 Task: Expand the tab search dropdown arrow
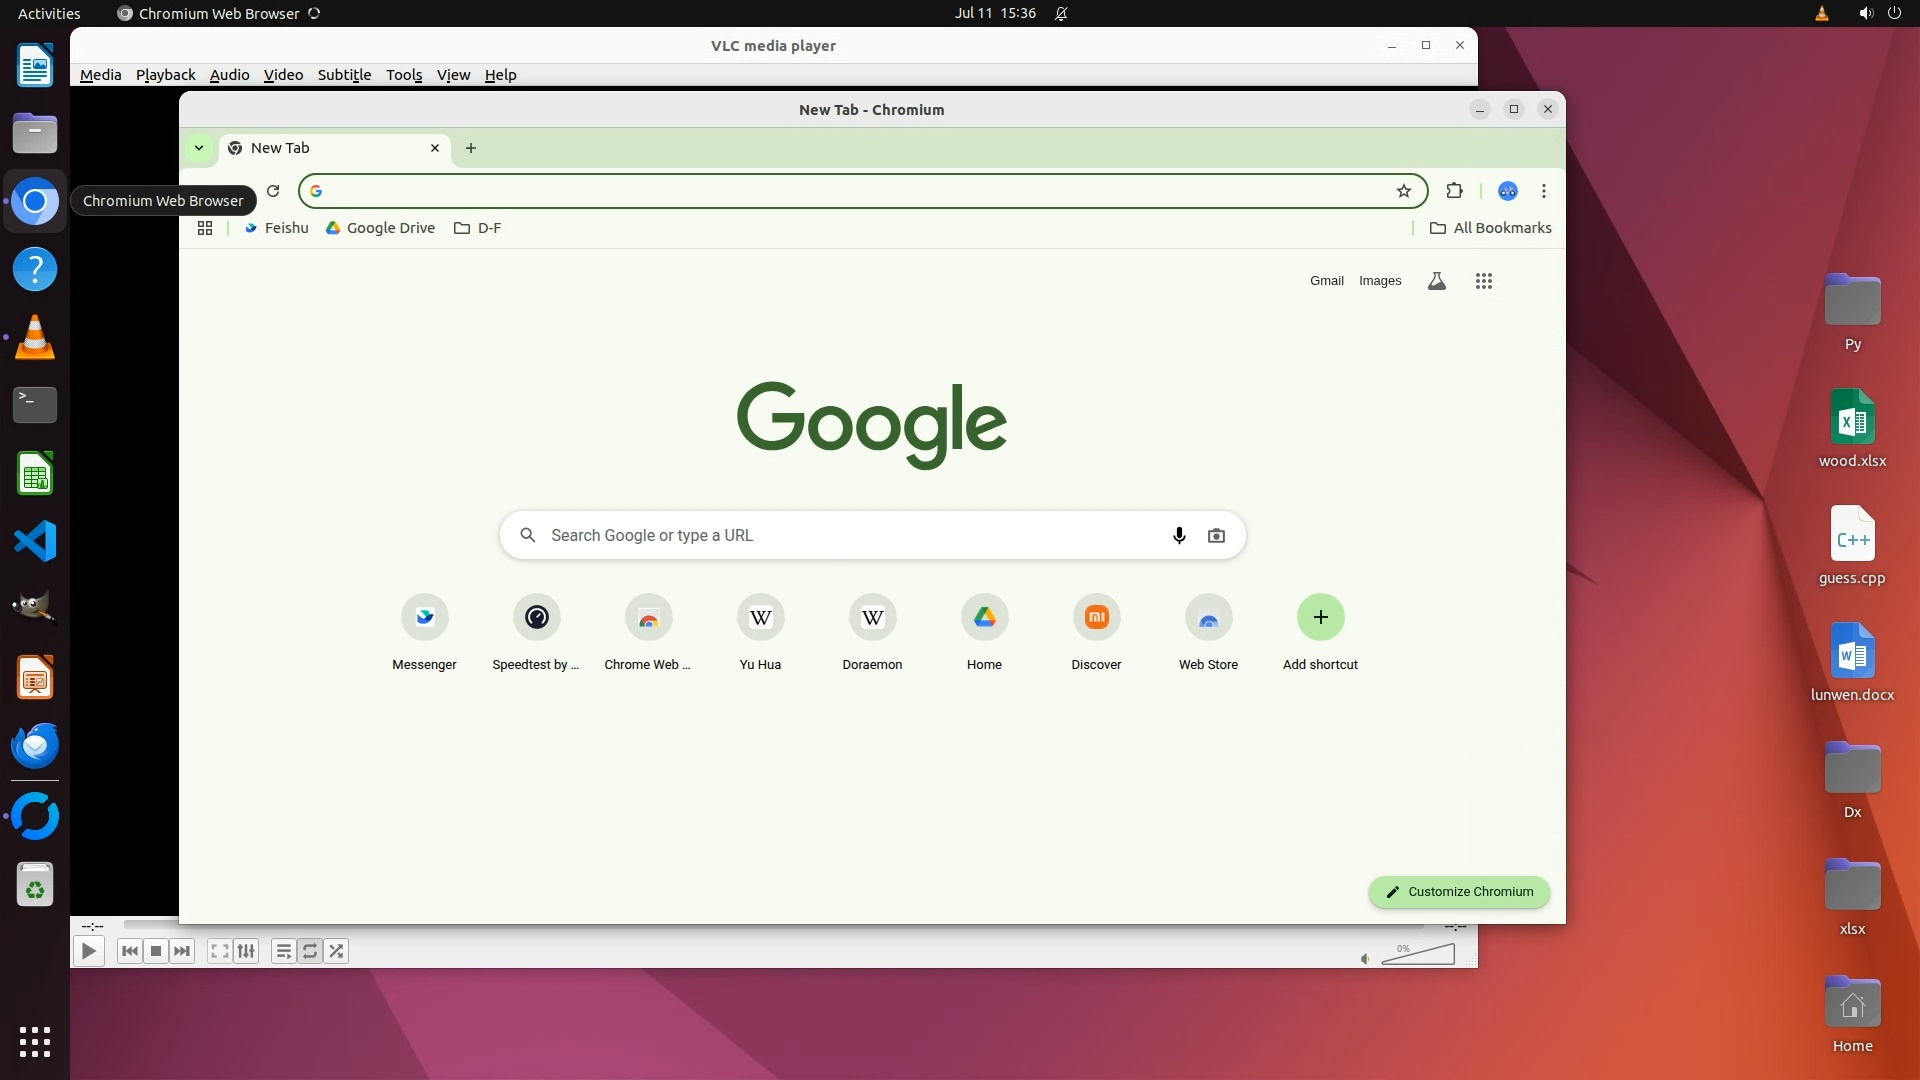(199, 148)
